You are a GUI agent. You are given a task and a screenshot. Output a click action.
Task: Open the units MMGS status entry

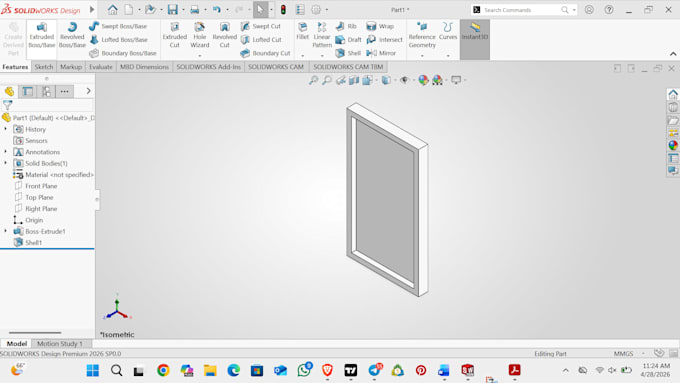(623, 354)
